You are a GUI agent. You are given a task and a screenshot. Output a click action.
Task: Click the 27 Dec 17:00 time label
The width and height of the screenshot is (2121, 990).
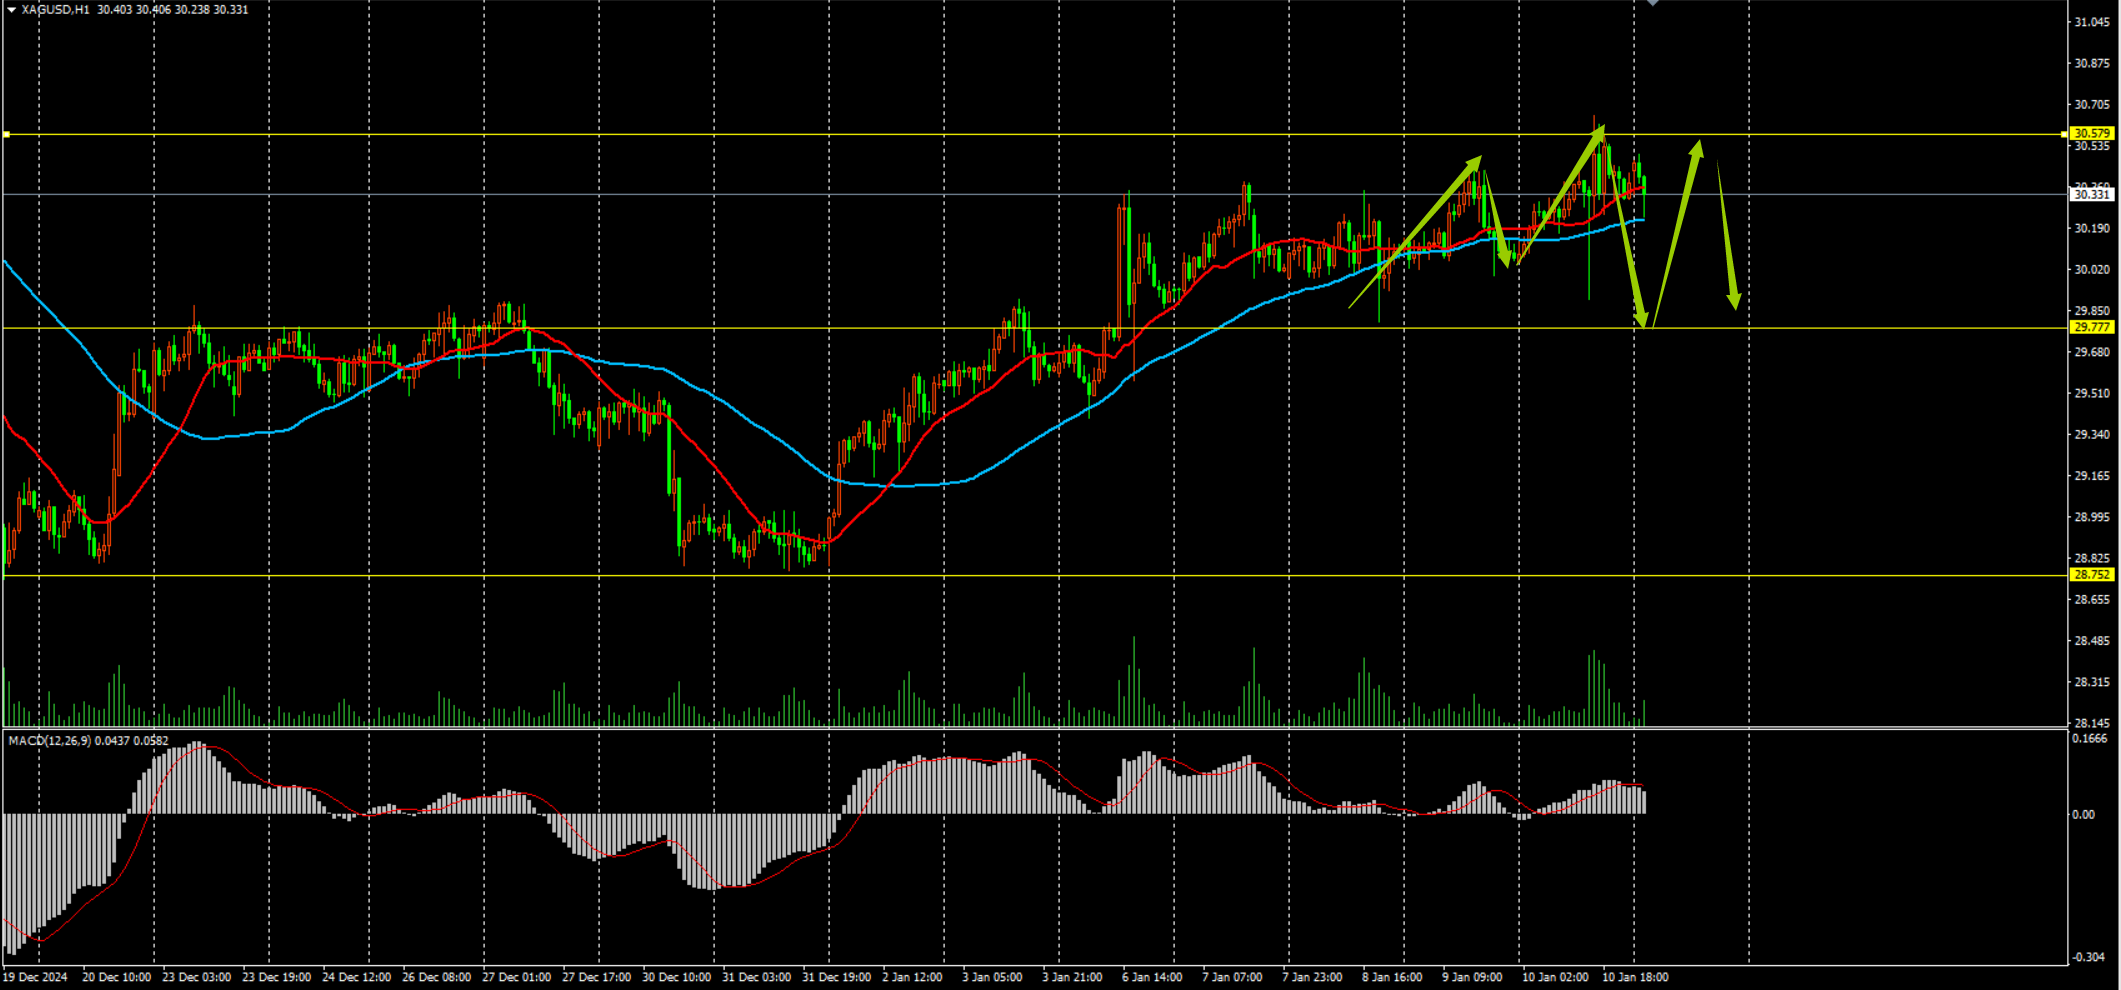coord(596,977)
